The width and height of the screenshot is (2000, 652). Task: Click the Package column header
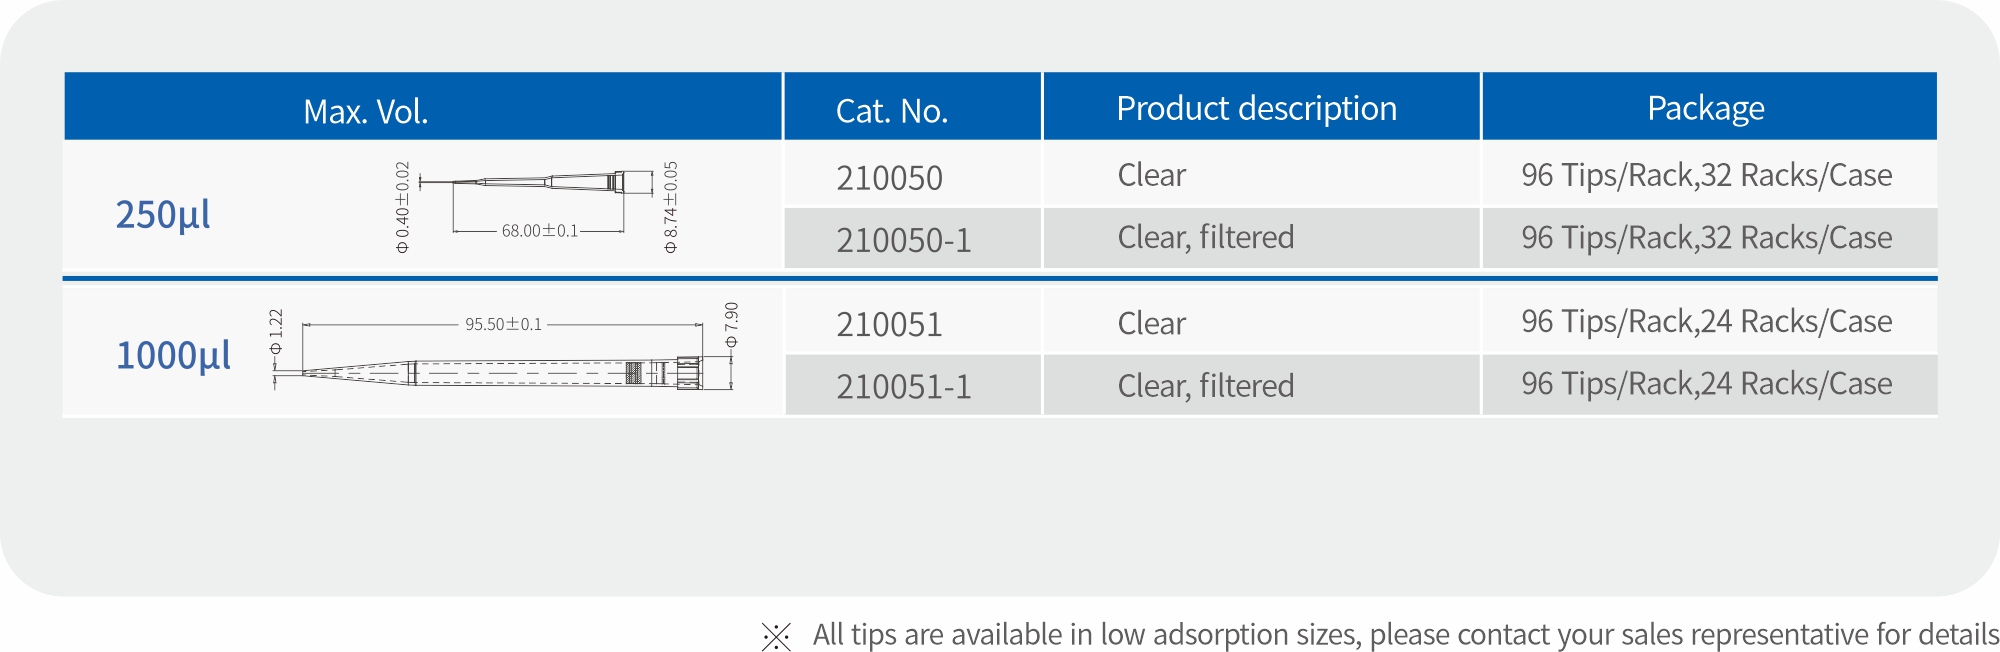coord(1705,108)
